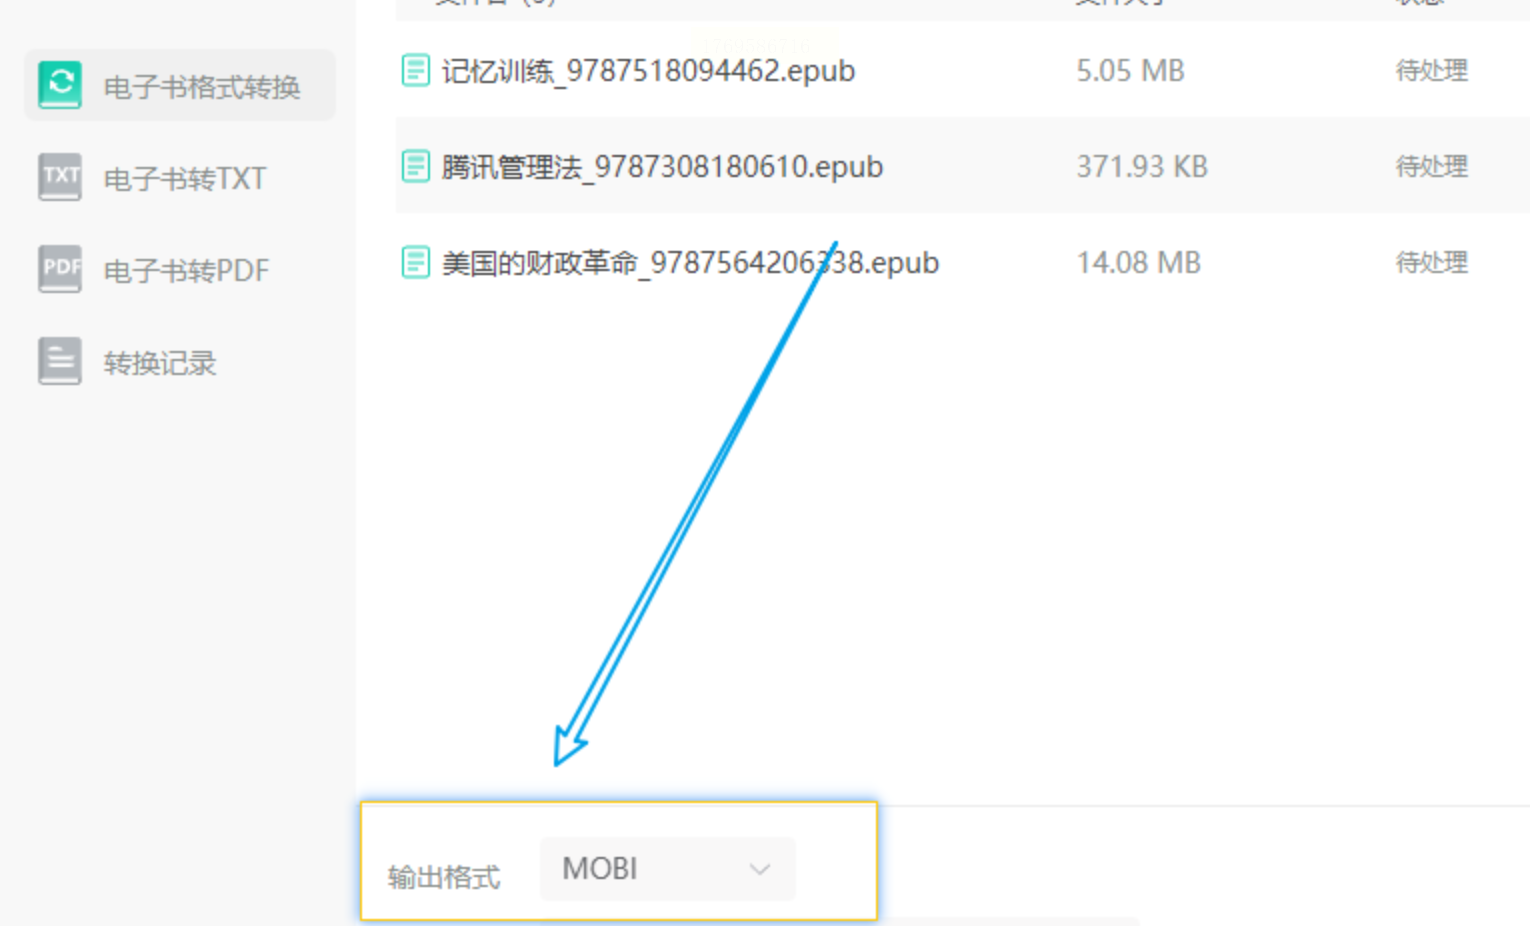Switch to 电子书格式转换 section
Screen dimensions: 1530x926
[180, 86]
